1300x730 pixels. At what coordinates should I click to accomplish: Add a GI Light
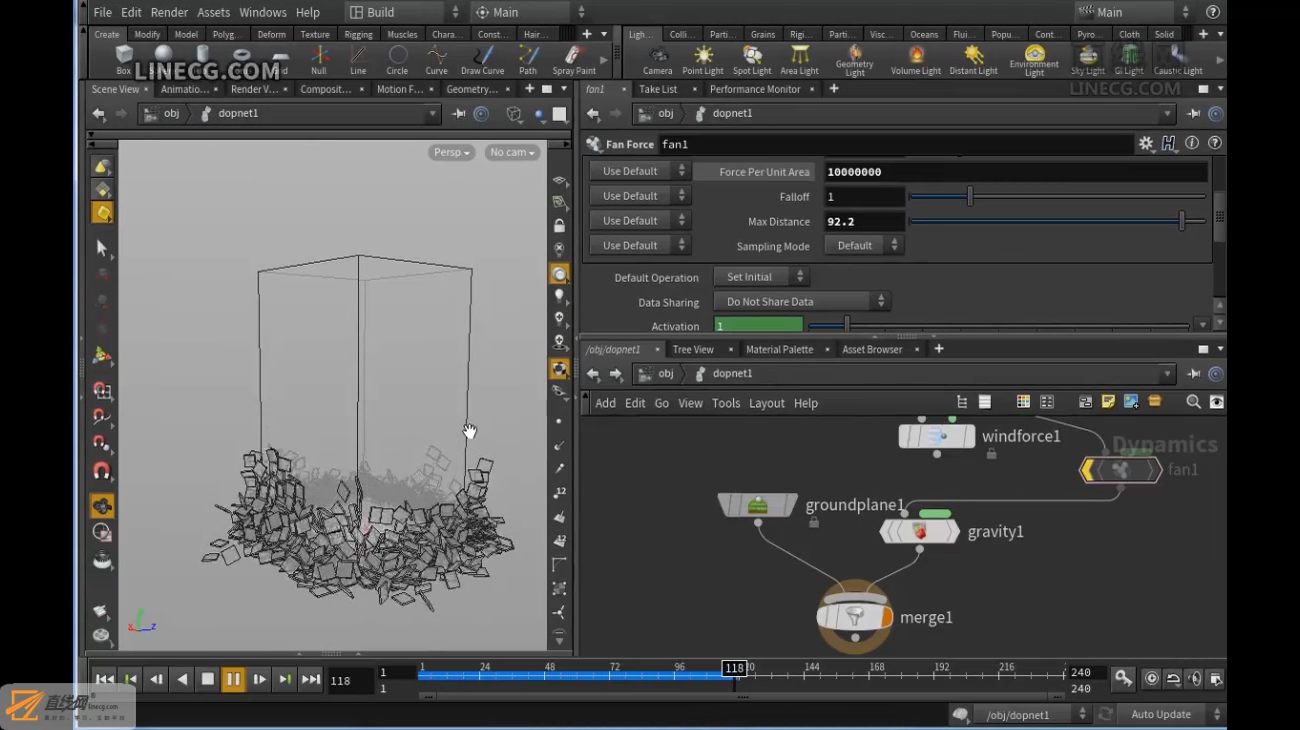pyautogui.click(x=1129, y=59)
